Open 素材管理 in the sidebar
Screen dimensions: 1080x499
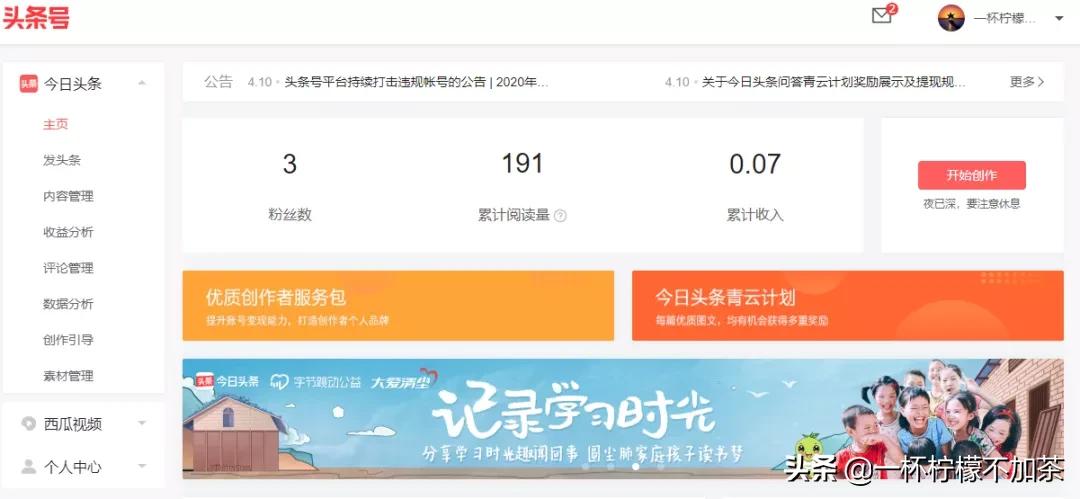(x=68, y=376)
